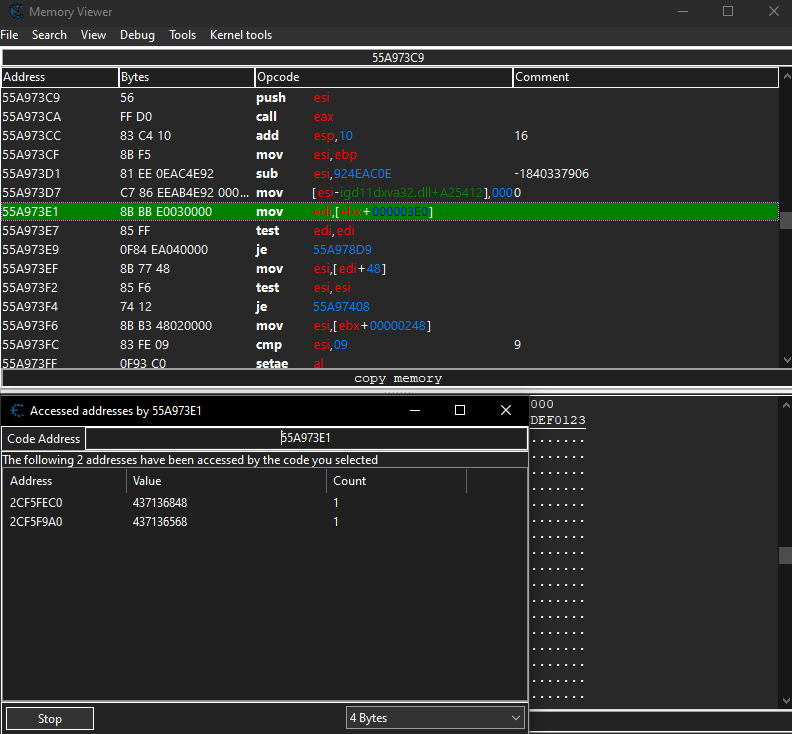Select disassembly row 55A973CF mov esi,ebp
Viewport: 792px width, 734px height.
tap(390, 155)
